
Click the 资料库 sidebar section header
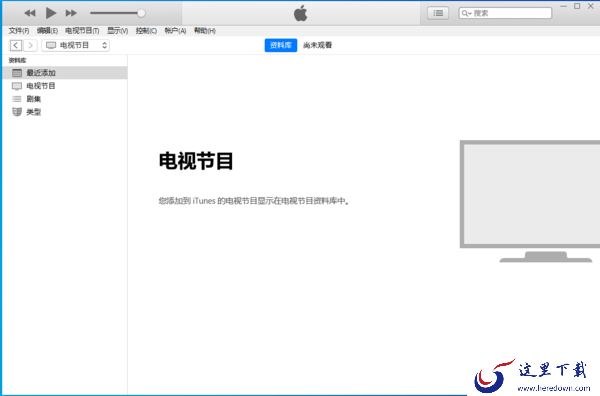(18, 60)
